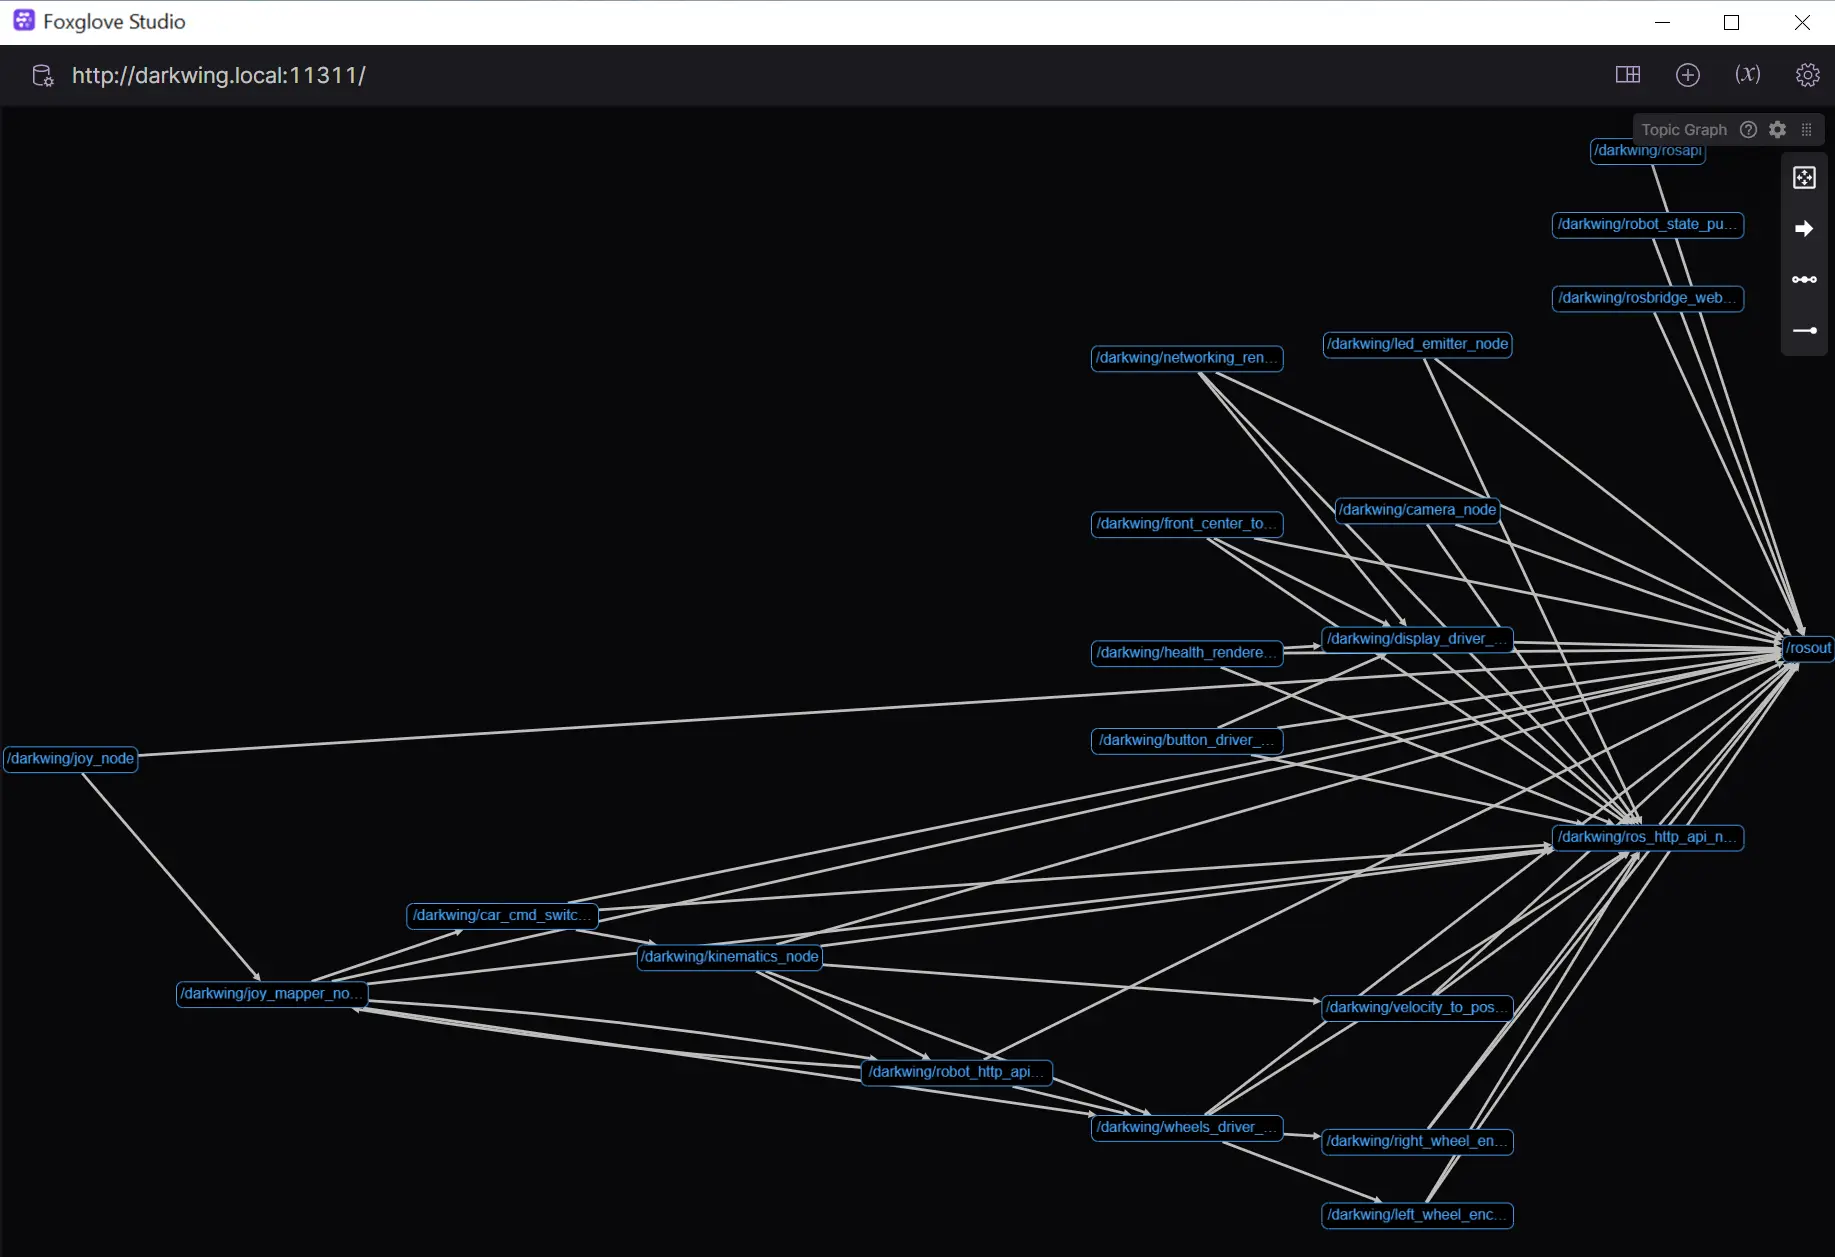Click the Foxglove Studio title bar label

pos(115,21)
